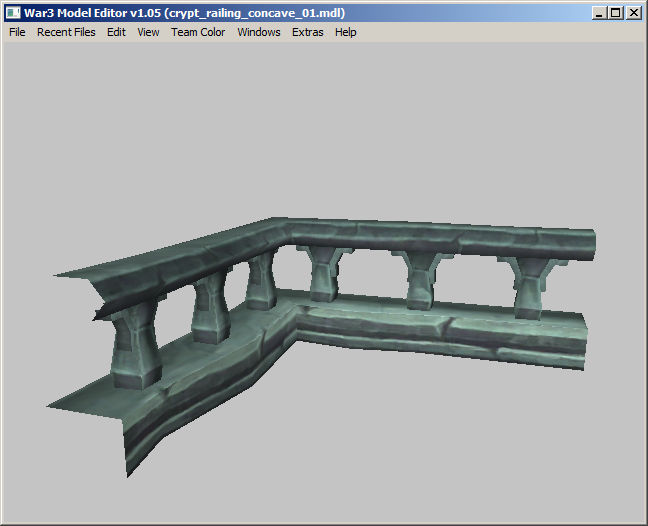Click the War3 Model Editor title bar icon
The height and width of the screenshot is (526, 648).
[13, 13]
